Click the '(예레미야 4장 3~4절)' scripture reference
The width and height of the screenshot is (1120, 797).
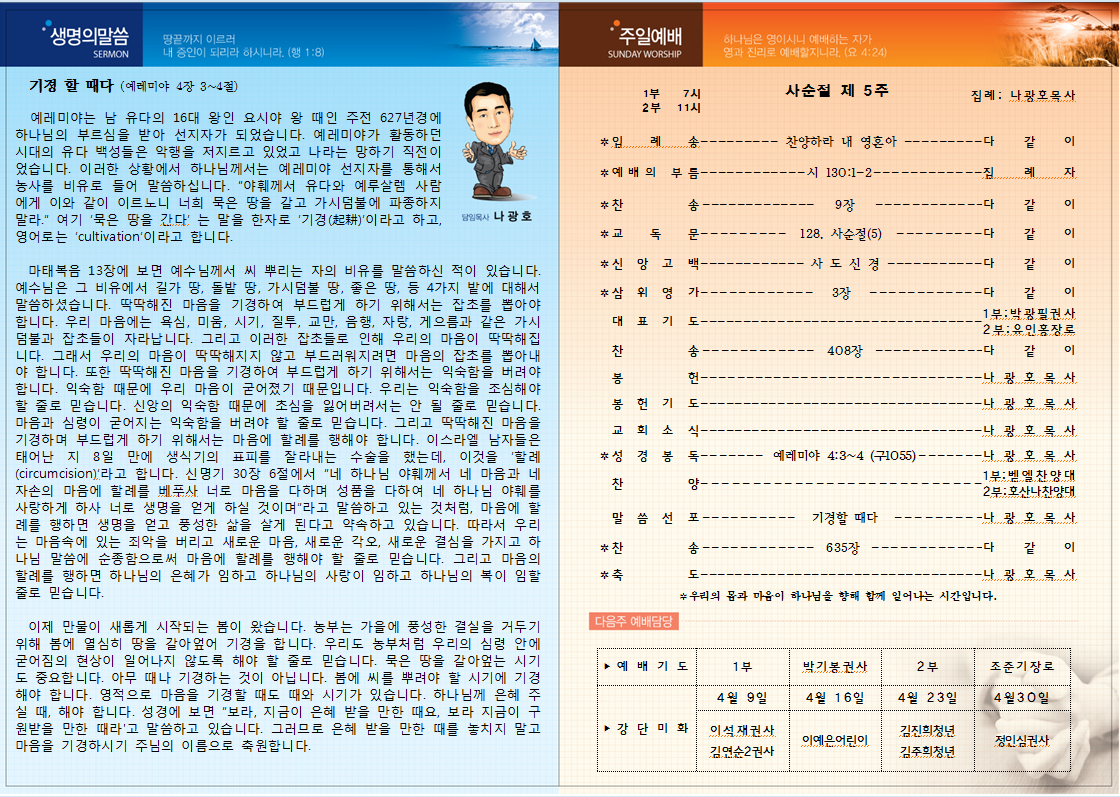click(179, 87)
